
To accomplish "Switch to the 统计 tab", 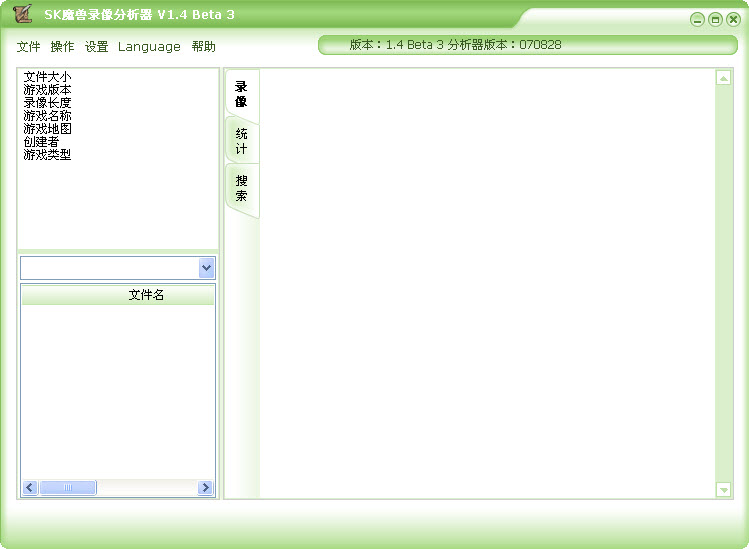I will tap(242, 141).
